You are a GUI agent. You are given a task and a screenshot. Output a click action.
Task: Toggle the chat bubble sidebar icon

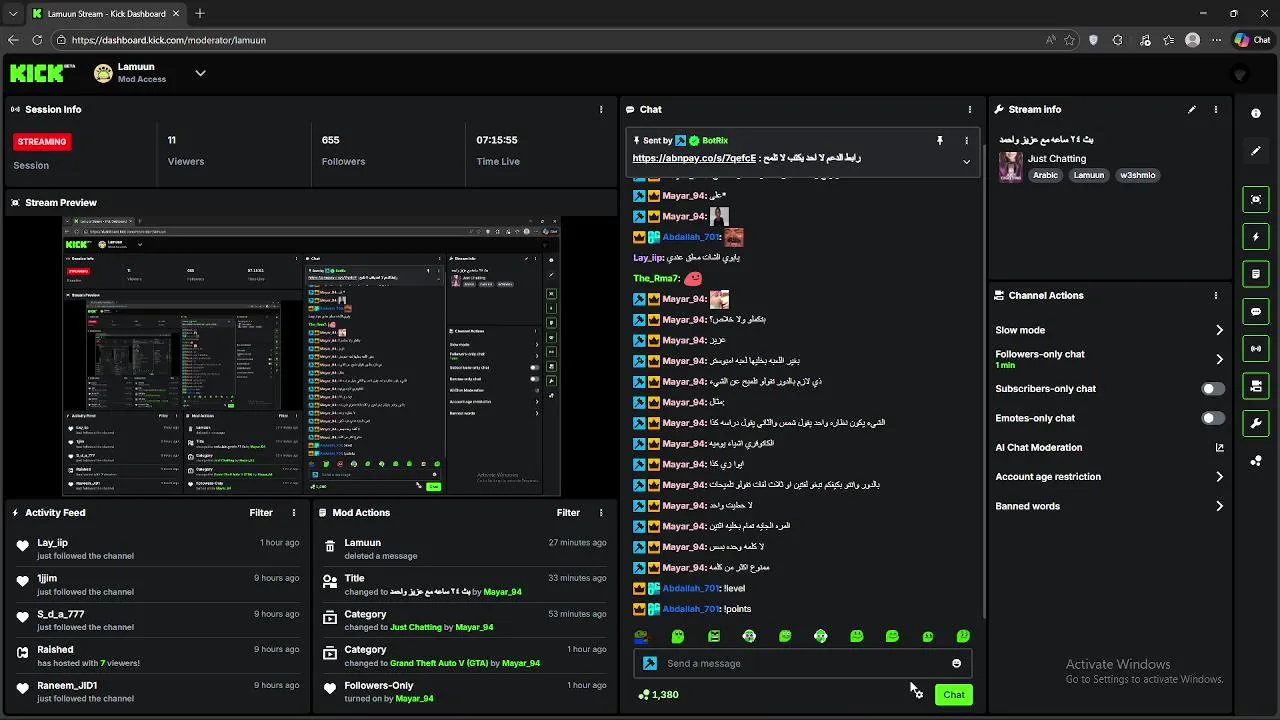1256,312
